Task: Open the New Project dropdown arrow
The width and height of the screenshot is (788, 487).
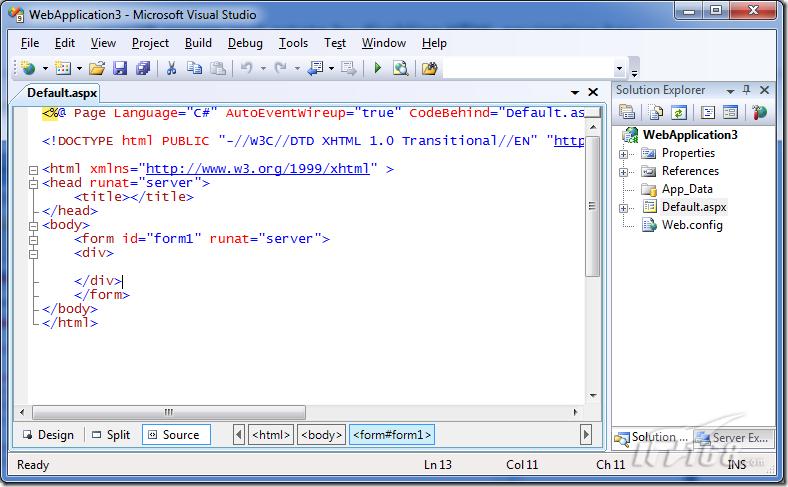Action: click(x=45, y=68)
